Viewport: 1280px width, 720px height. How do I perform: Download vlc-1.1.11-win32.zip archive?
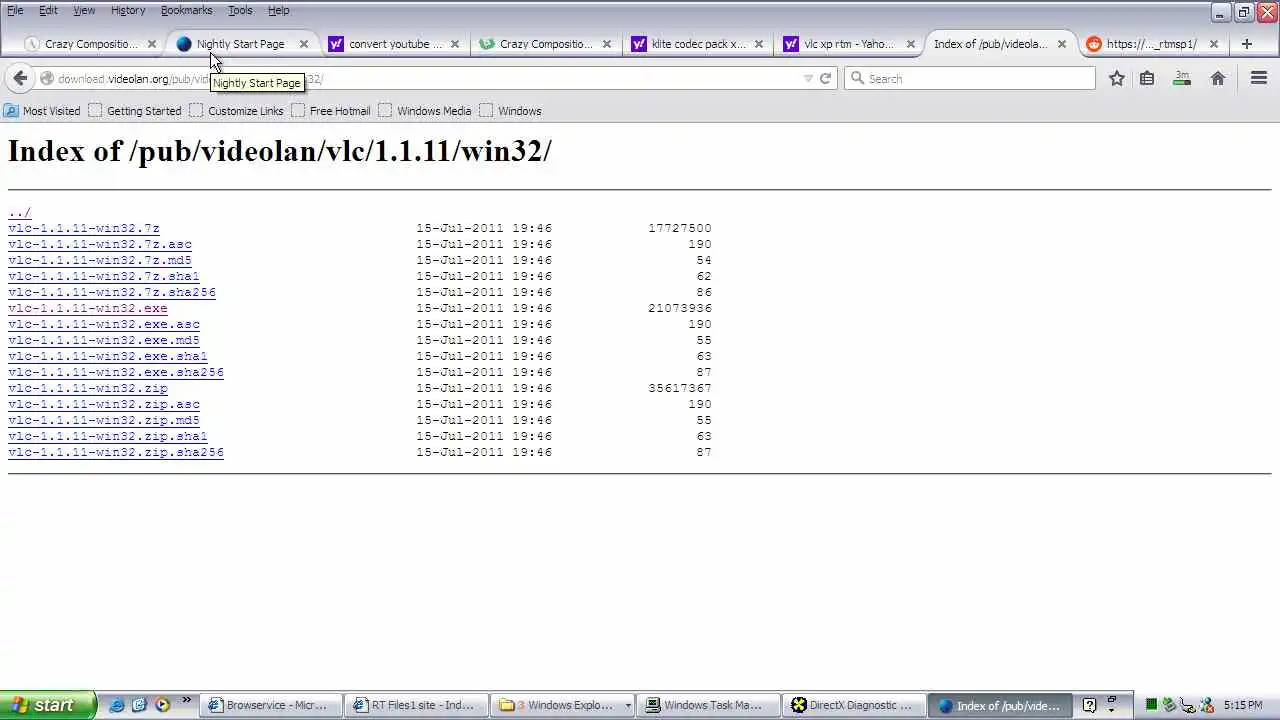[88, 389]
